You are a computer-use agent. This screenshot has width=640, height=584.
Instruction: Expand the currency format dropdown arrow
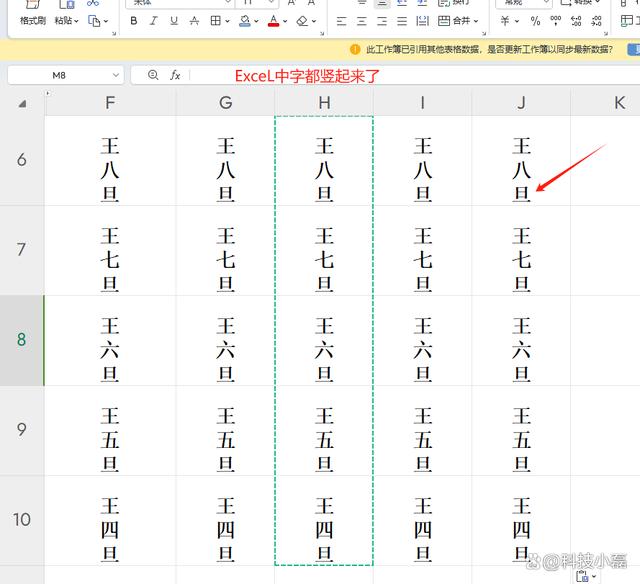[517, 21]
